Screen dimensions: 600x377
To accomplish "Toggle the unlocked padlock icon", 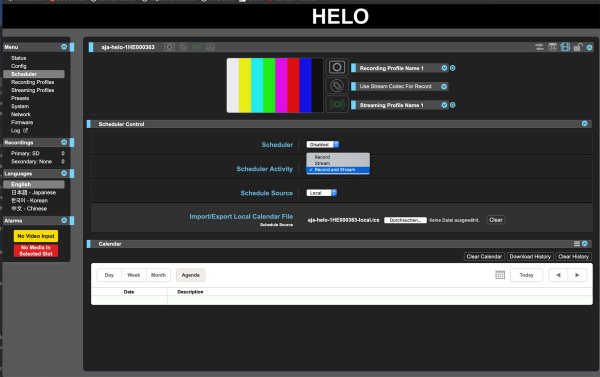I will pos(578,47).
